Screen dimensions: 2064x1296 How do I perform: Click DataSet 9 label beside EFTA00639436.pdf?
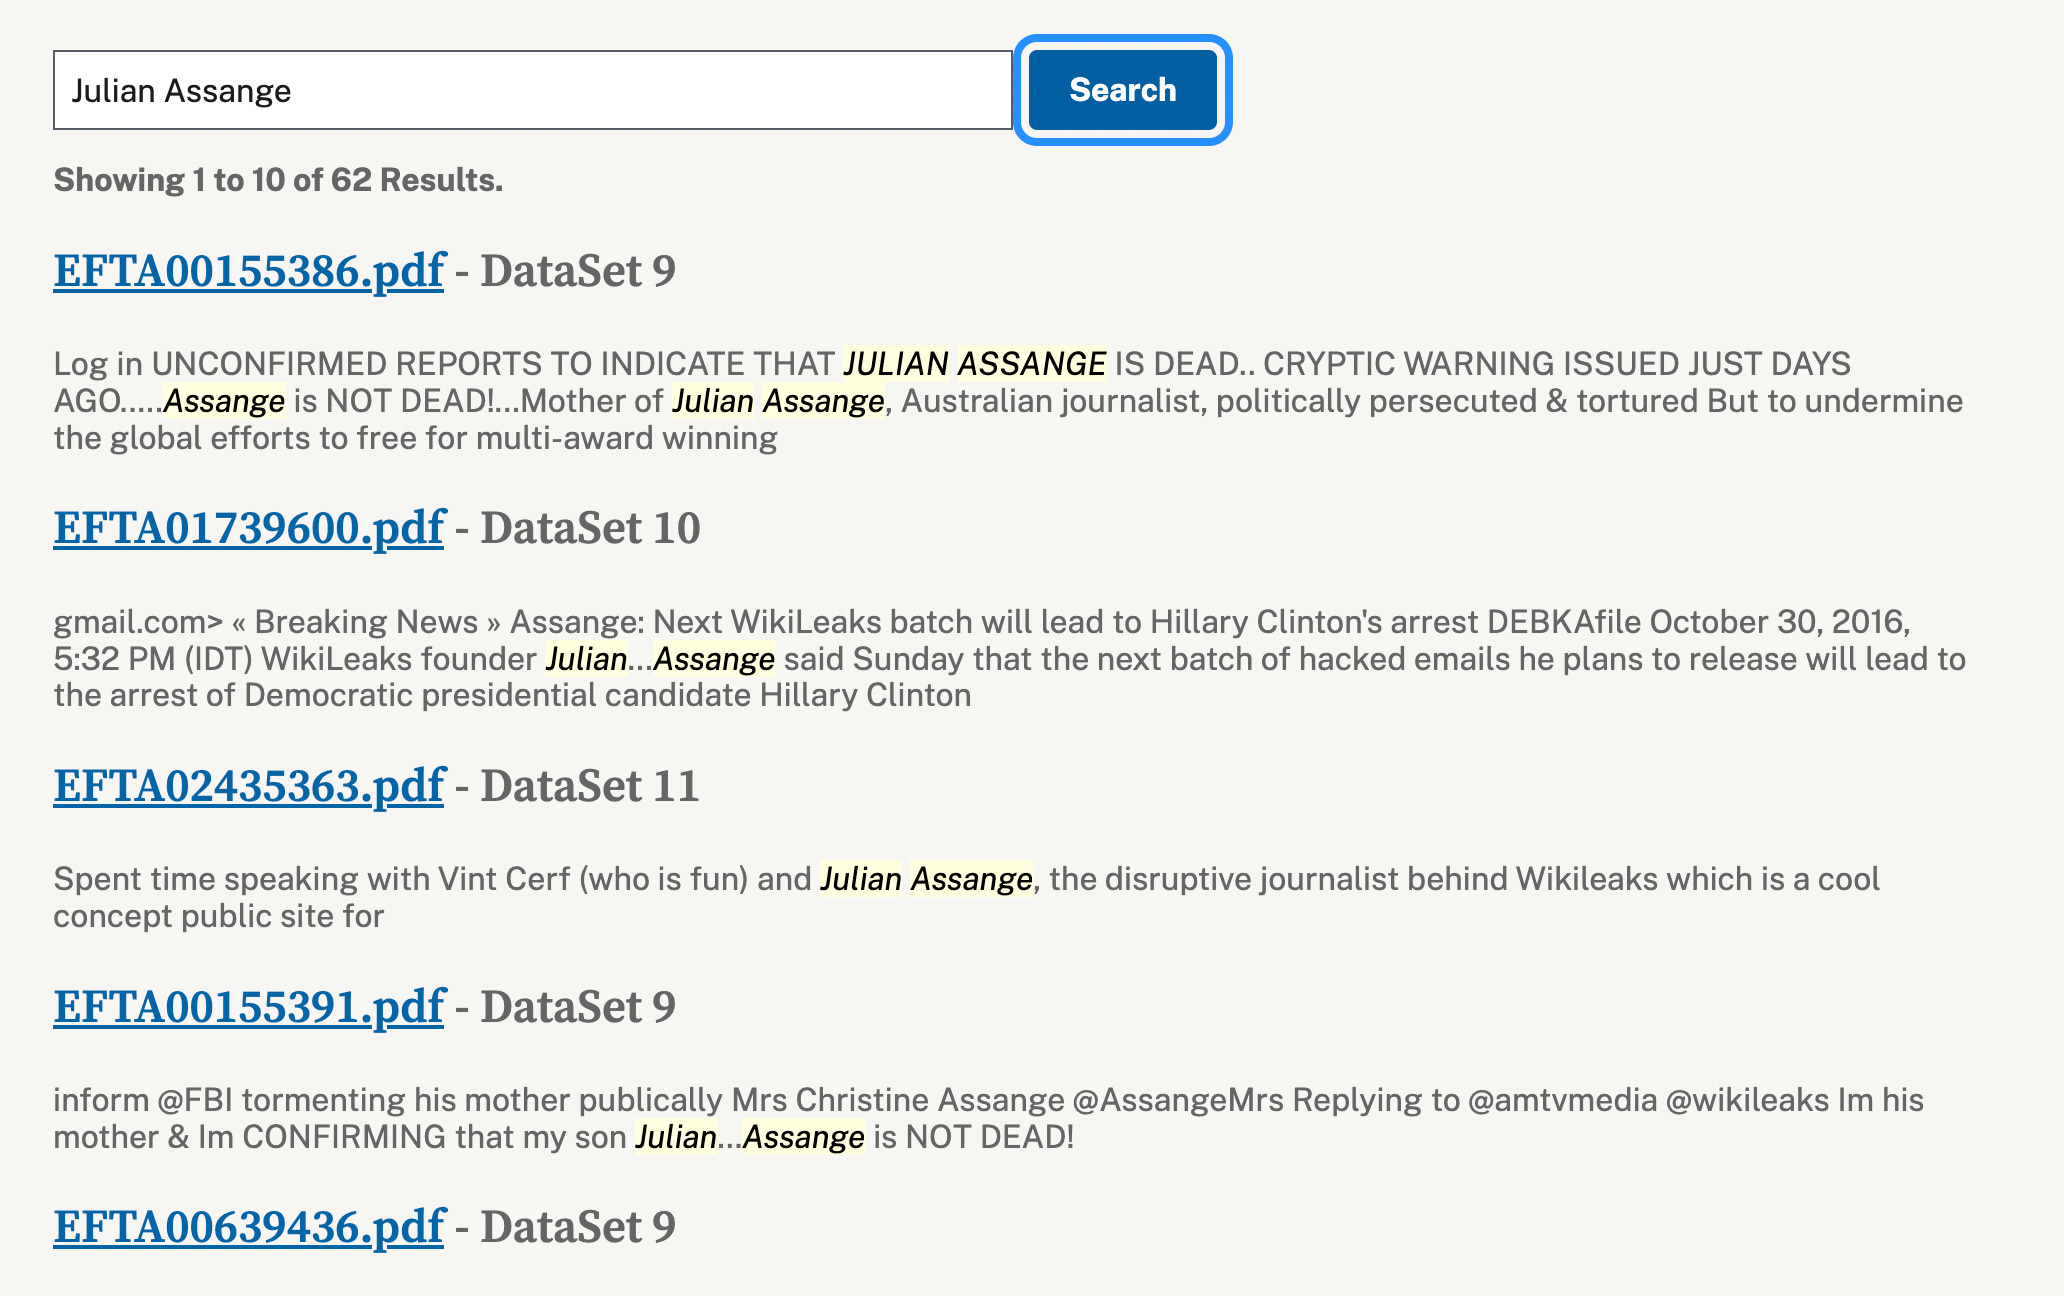pos(578,1227)
